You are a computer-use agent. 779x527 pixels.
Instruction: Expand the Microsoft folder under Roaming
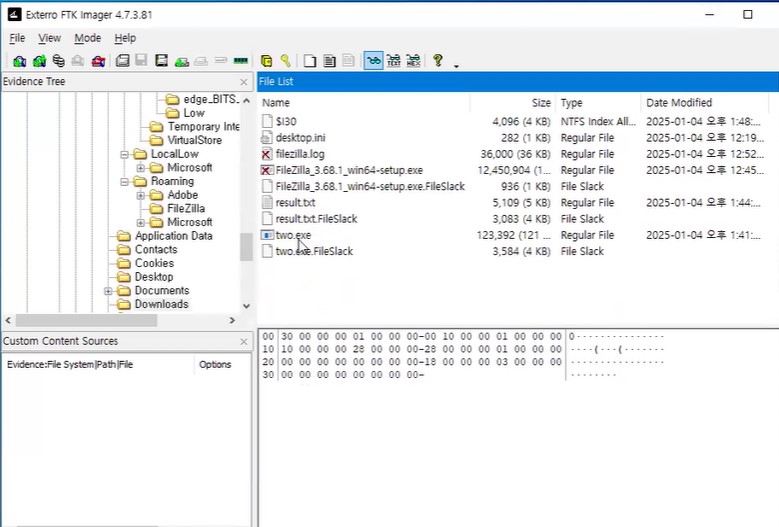(141, 223)
